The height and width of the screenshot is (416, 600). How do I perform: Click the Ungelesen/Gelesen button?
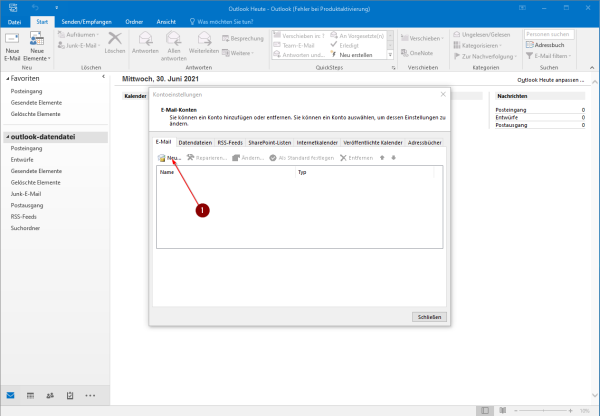pos(482,34)
